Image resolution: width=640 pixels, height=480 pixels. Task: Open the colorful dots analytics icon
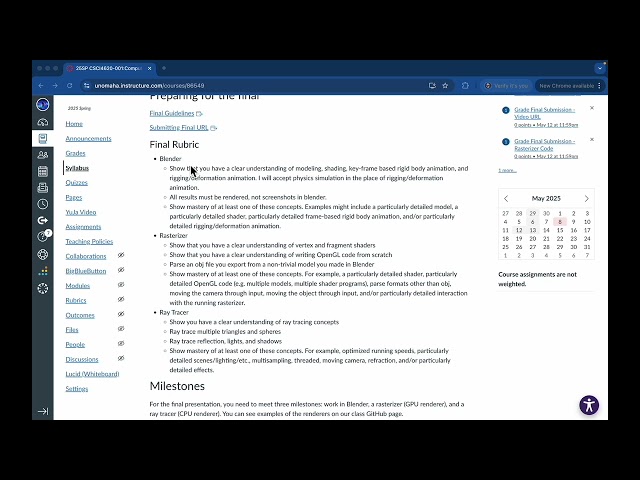[42, 271]
